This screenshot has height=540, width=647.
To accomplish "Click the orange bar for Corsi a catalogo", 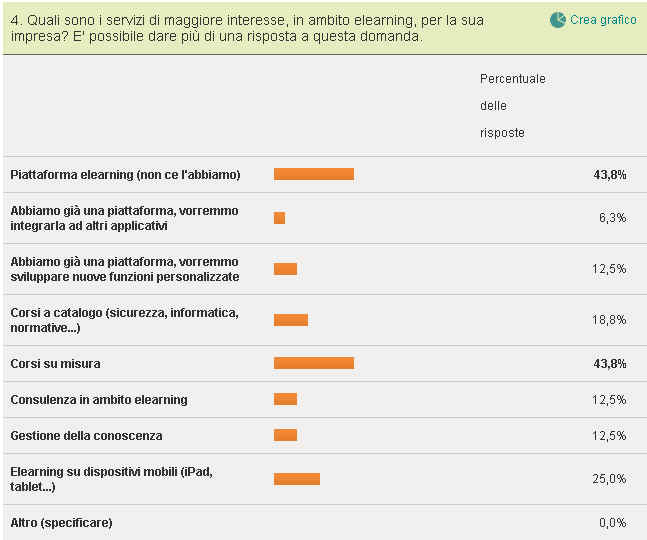I will tap(291, 320).
